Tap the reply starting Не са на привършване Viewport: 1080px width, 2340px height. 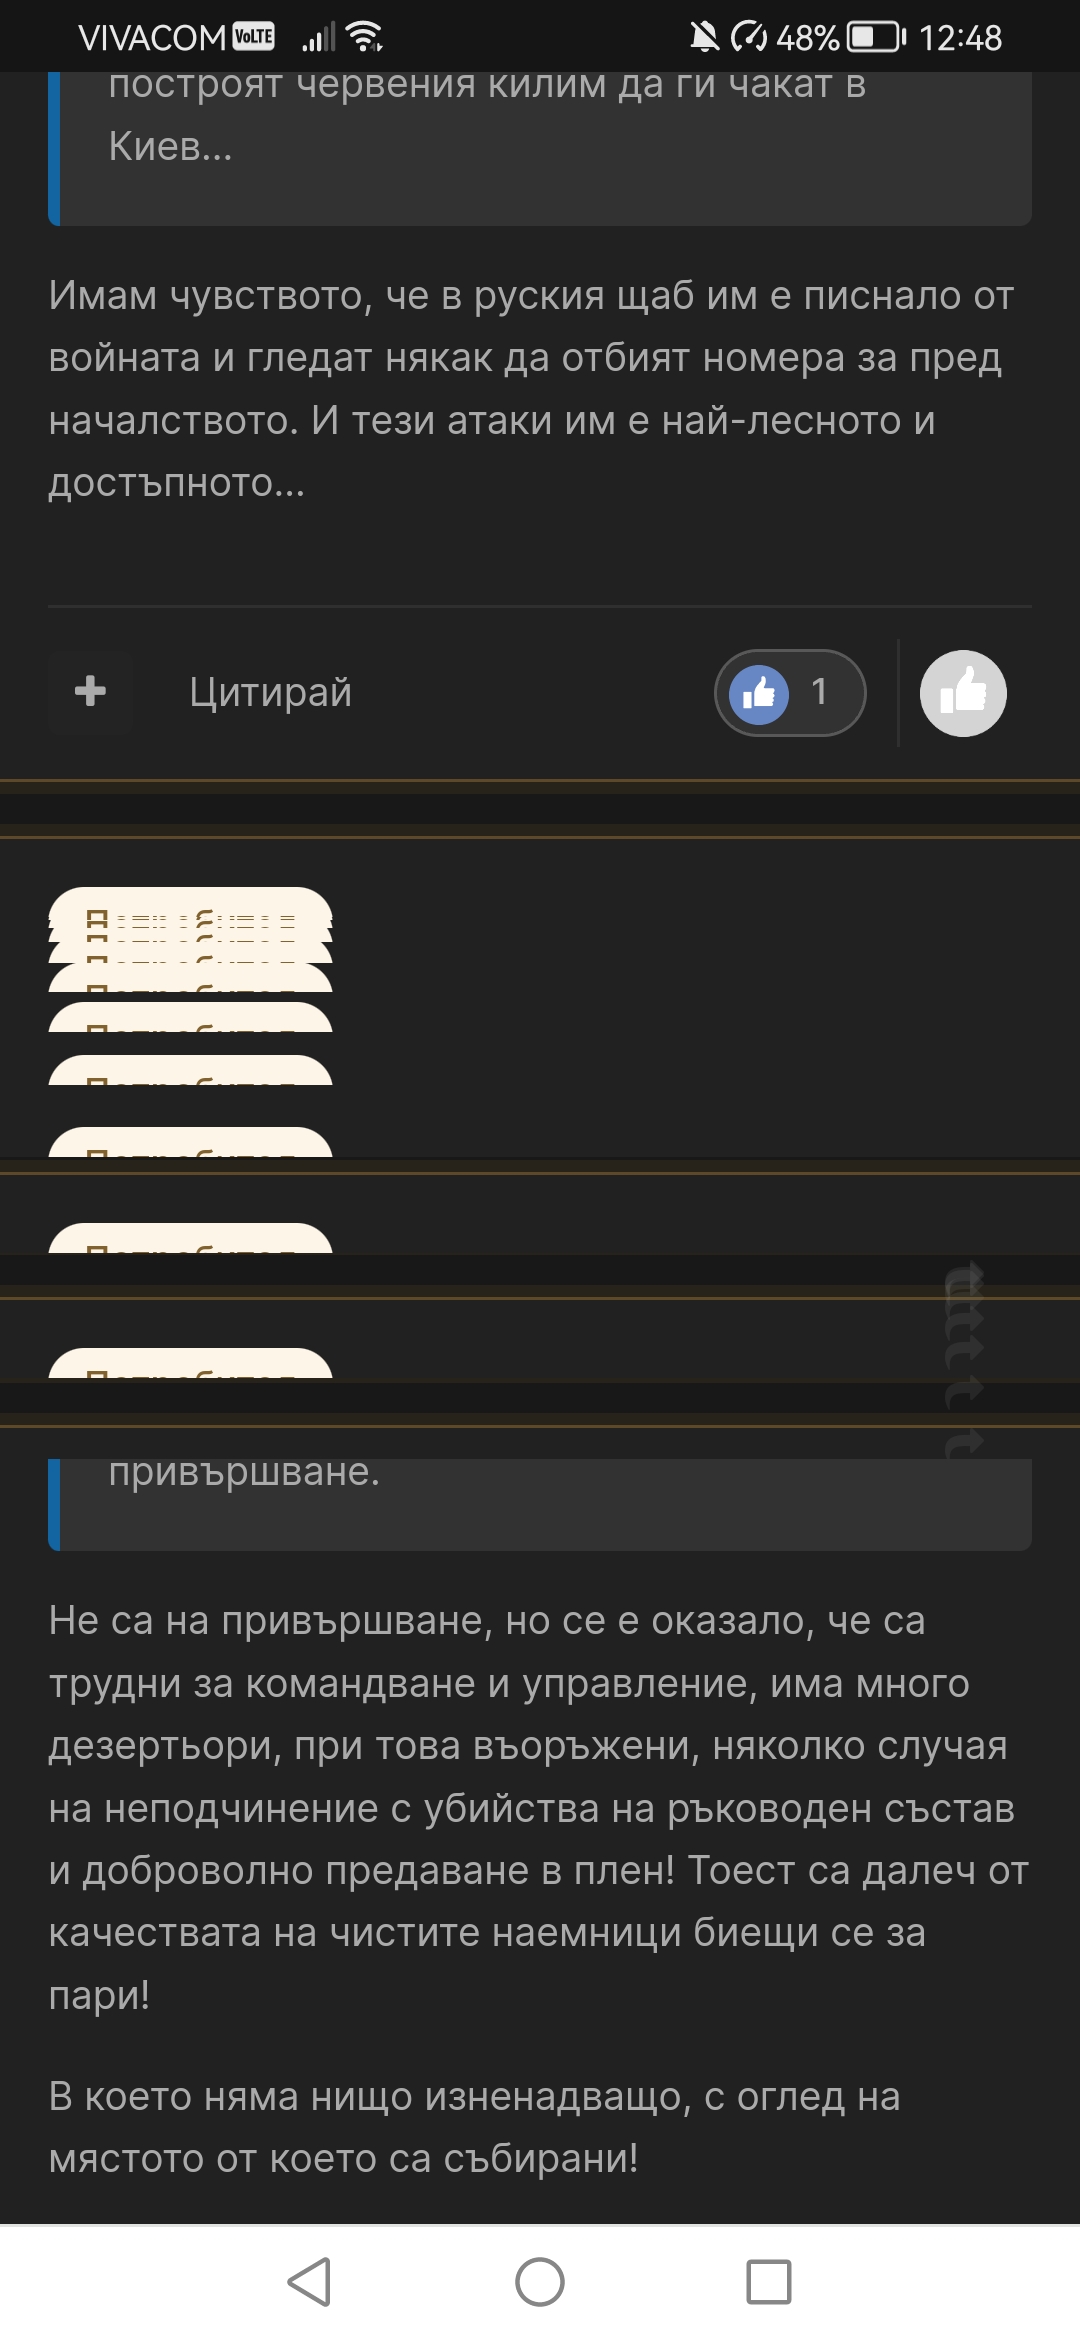[x=540, y=1808]
